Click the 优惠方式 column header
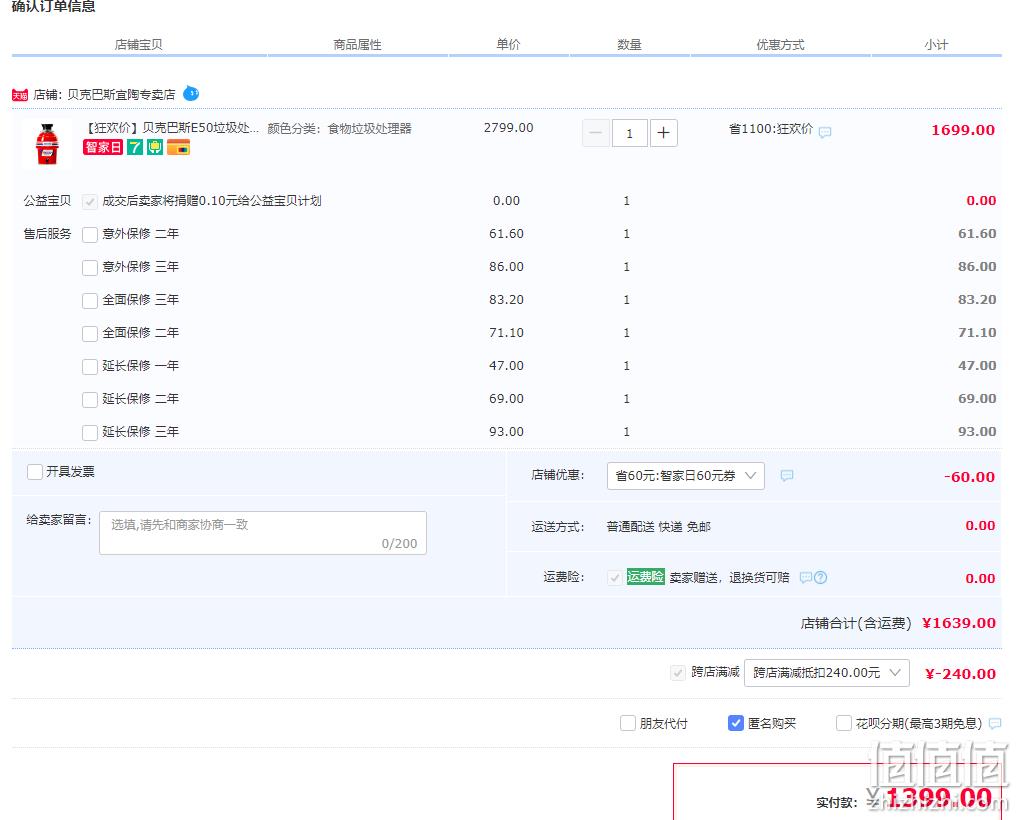 [x=780, y=45]
